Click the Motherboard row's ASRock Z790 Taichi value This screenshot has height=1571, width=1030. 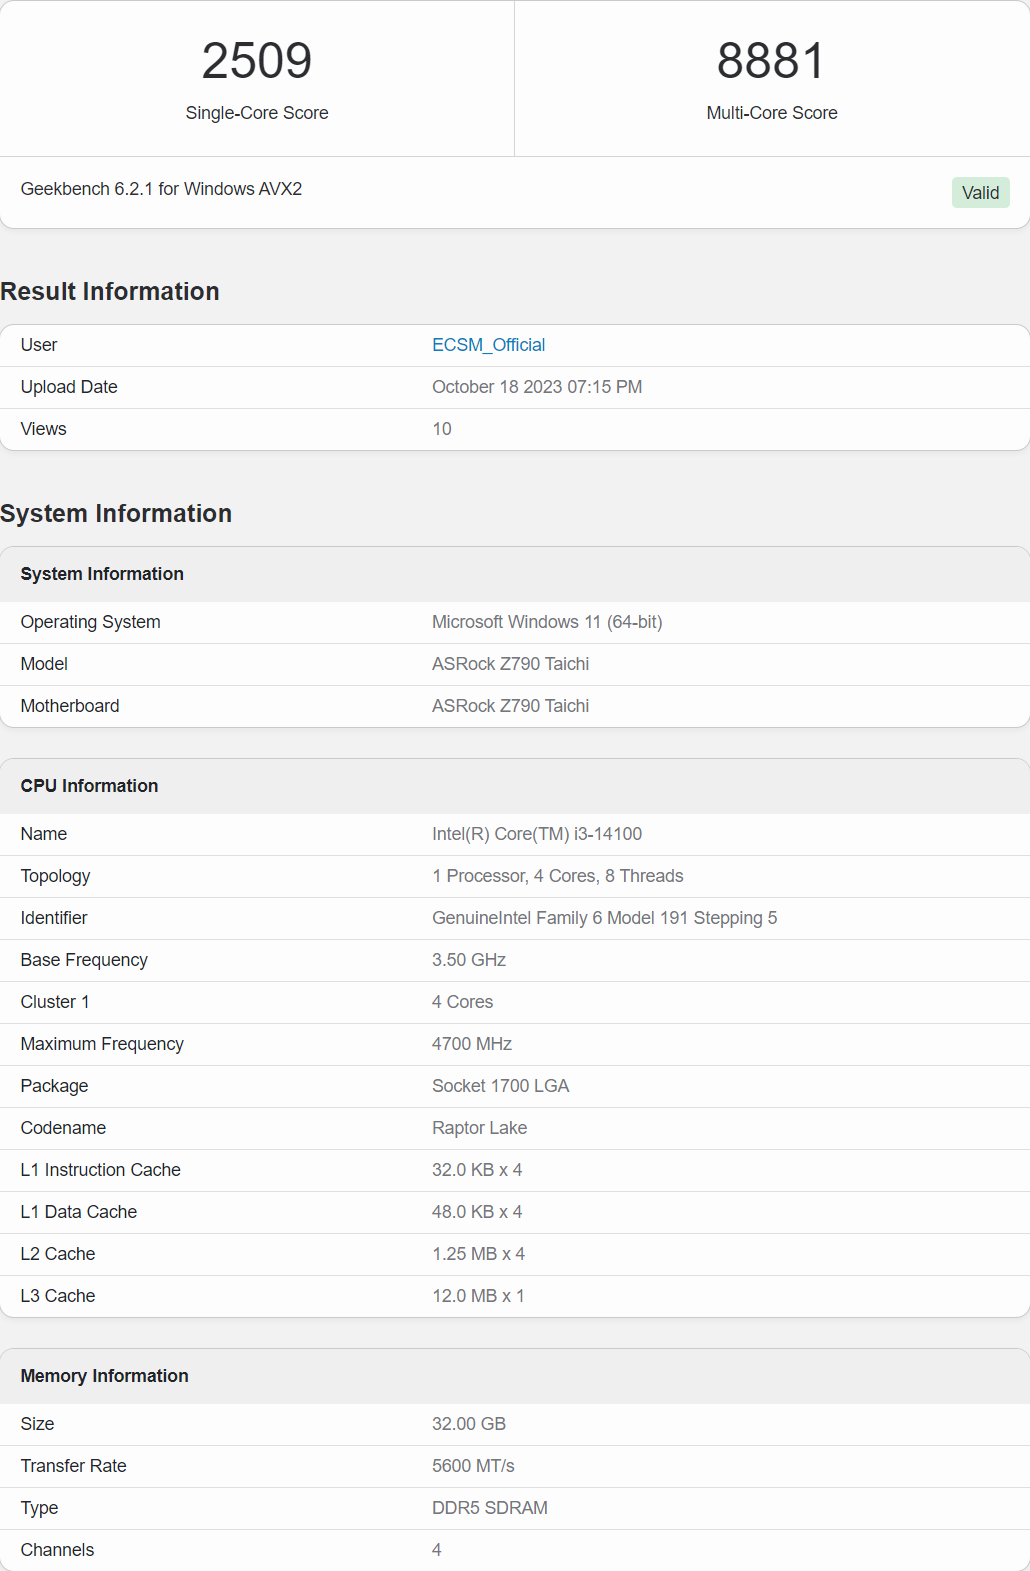(x=510, y=706)
